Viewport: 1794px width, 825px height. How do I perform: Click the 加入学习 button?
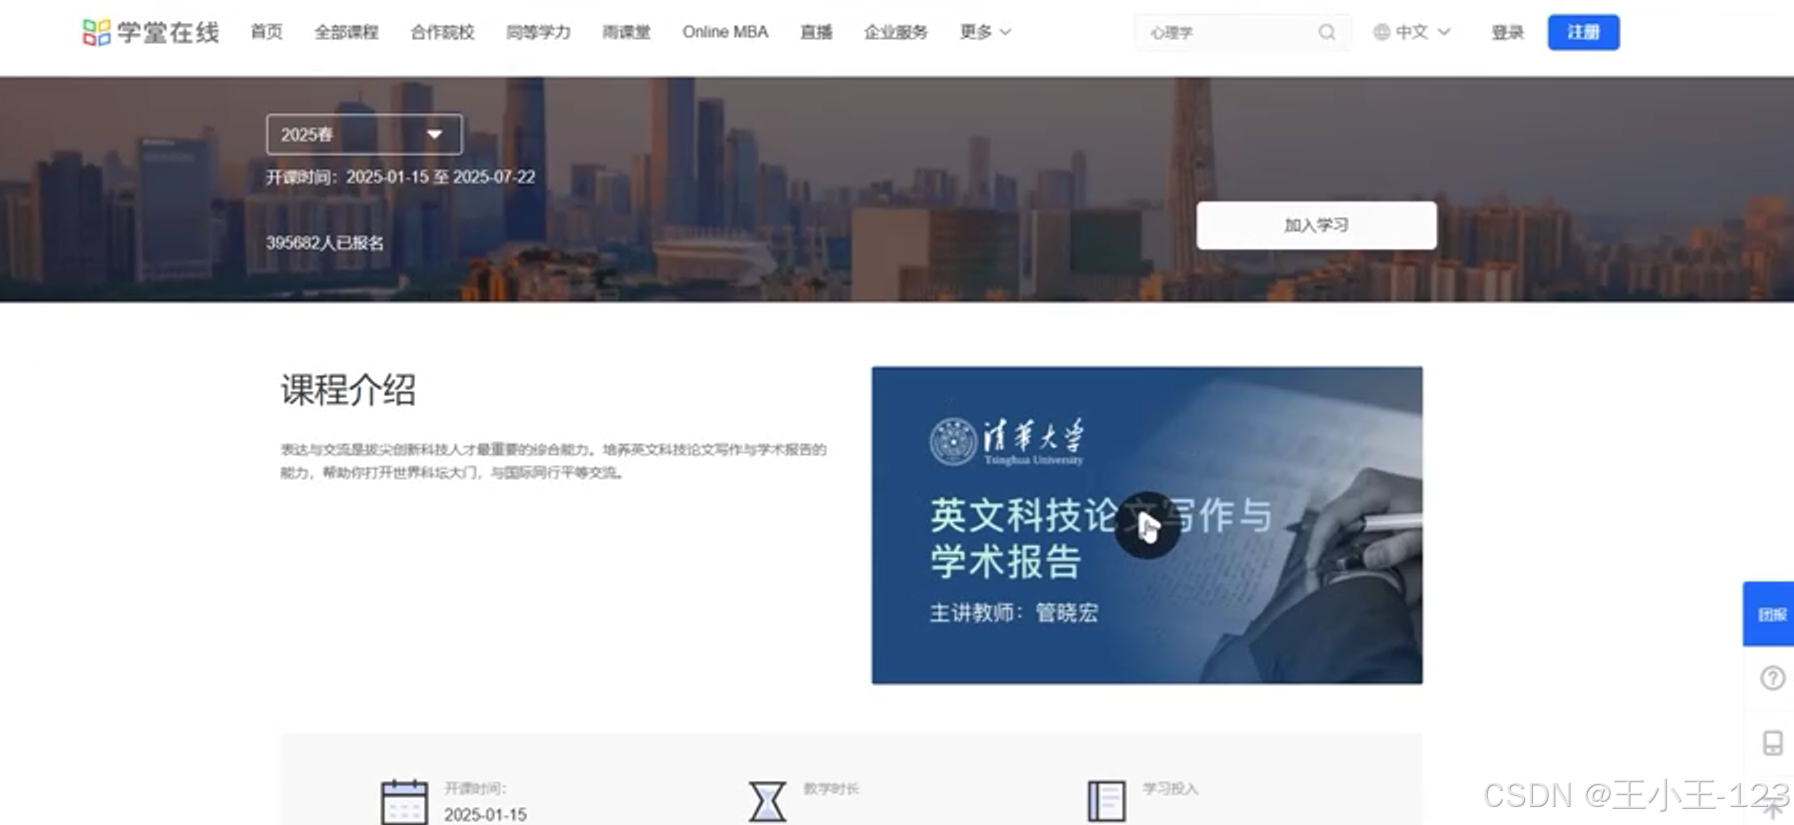pyautogui.click(x=1316, y=225)
